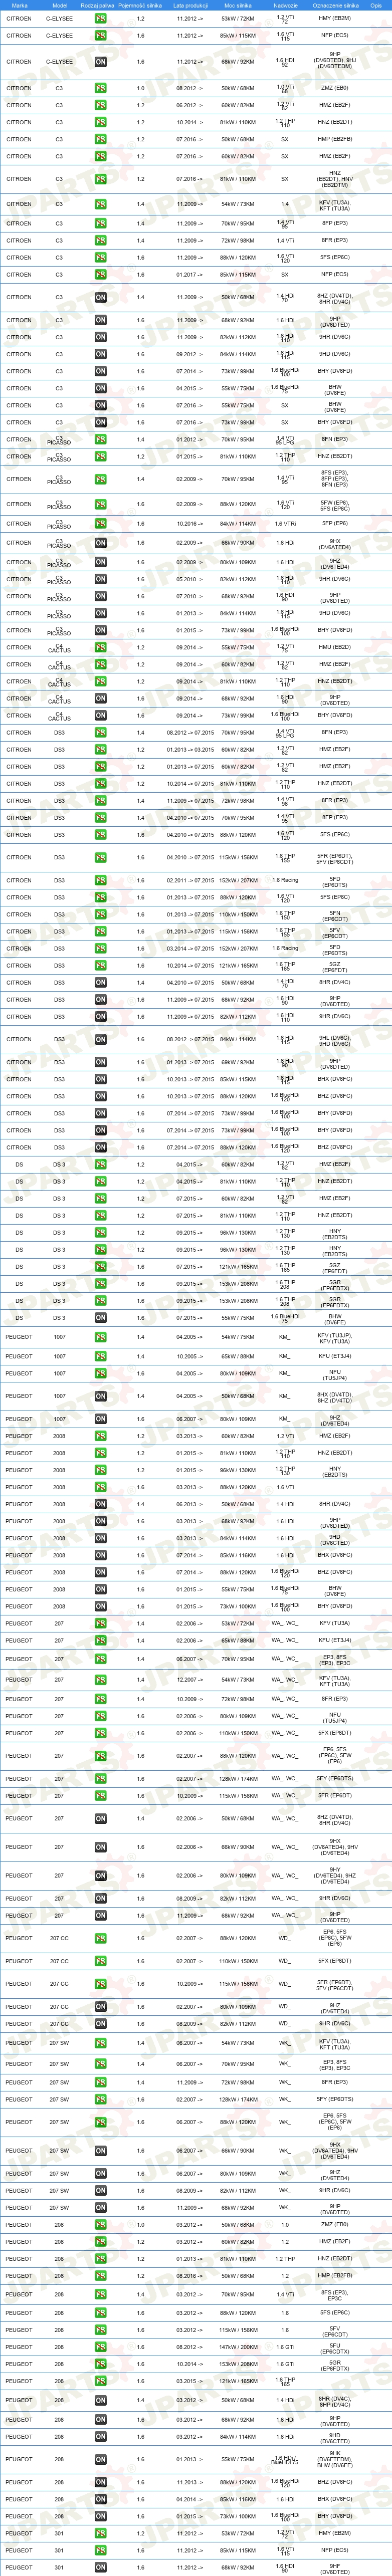
Task: Click petrol icon in C-ELYSEE HMY (EB2M) row
Action: coord(100,19)
